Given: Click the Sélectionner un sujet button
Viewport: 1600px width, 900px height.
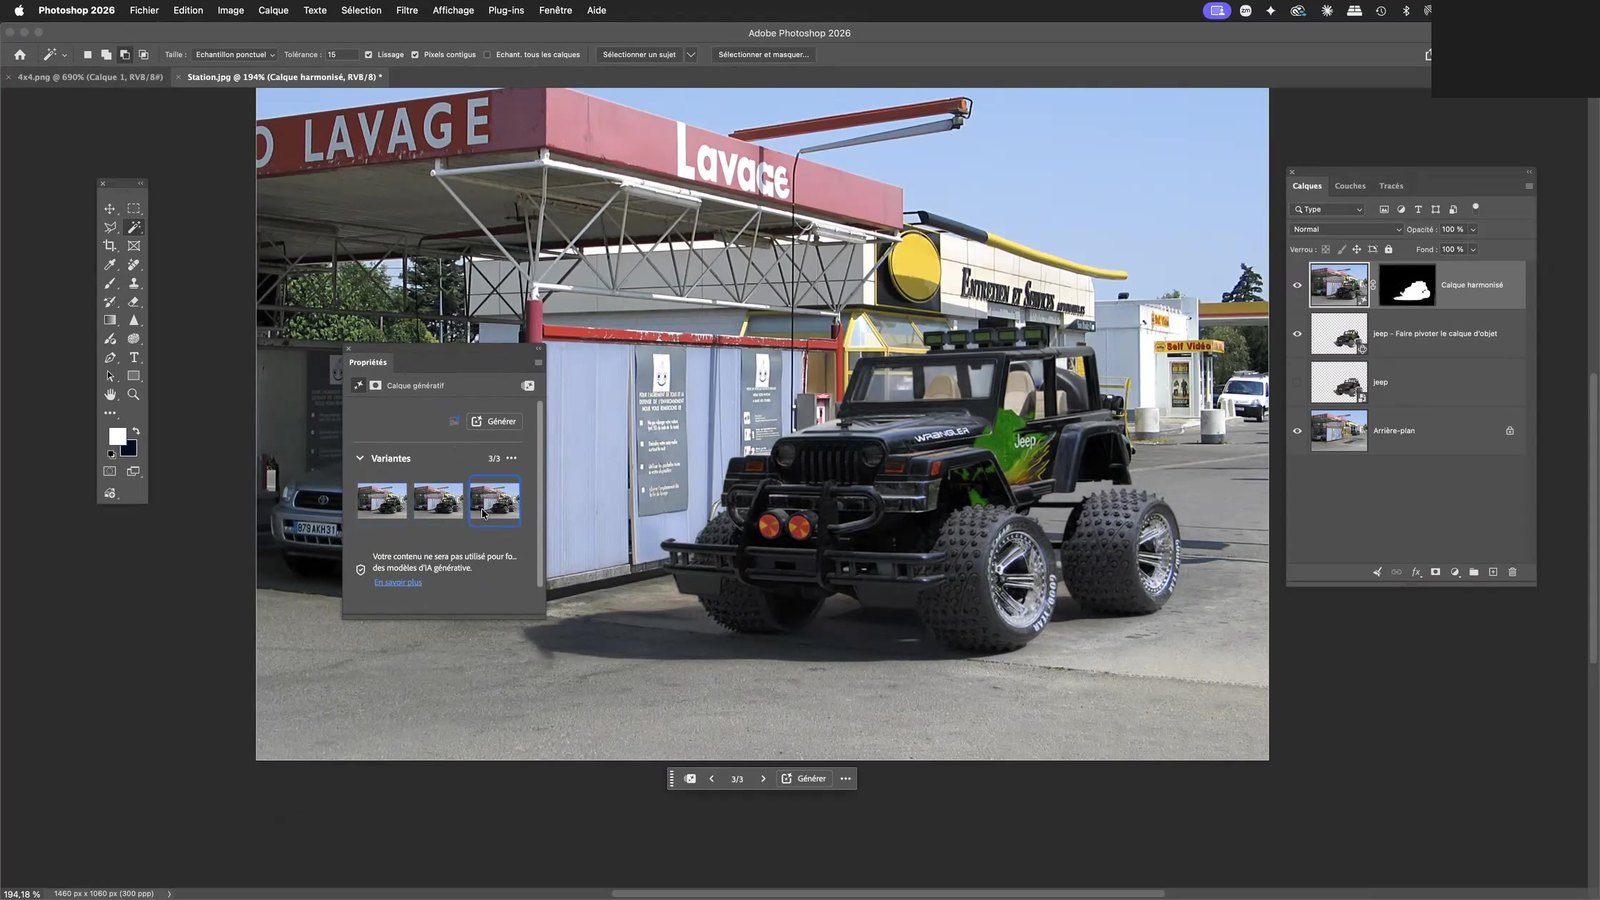Looking at the screenshot, I should [639, 55].
